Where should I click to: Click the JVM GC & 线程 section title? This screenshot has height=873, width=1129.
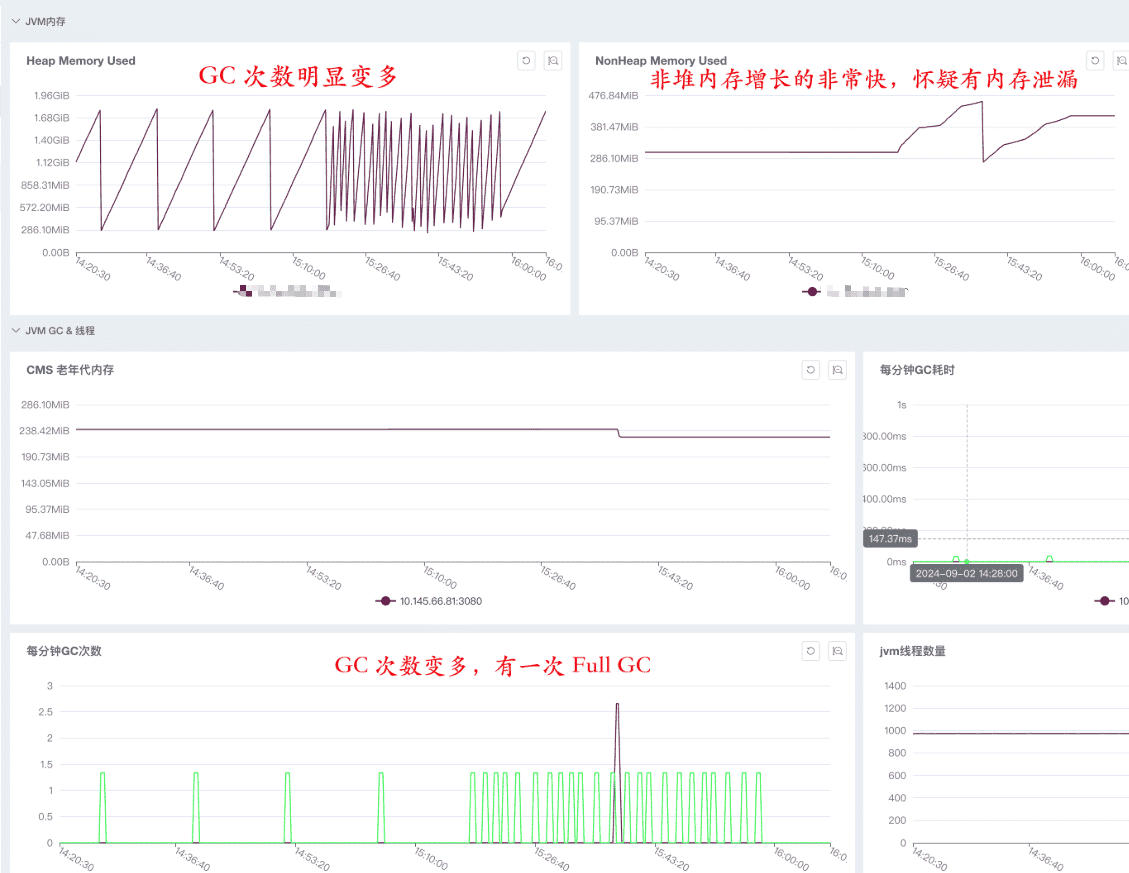pyautogui.click(x=60, y=330)
